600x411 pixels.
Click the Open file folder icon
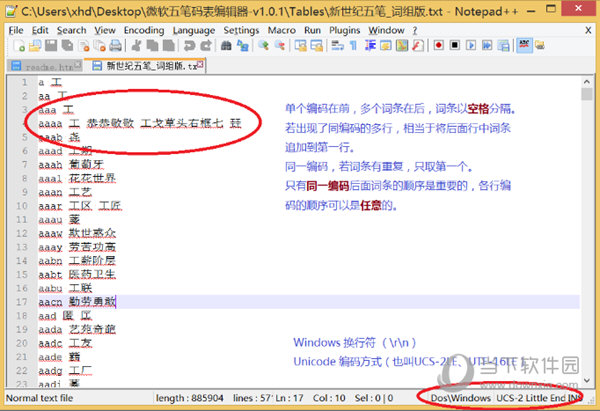click(35, 46)
